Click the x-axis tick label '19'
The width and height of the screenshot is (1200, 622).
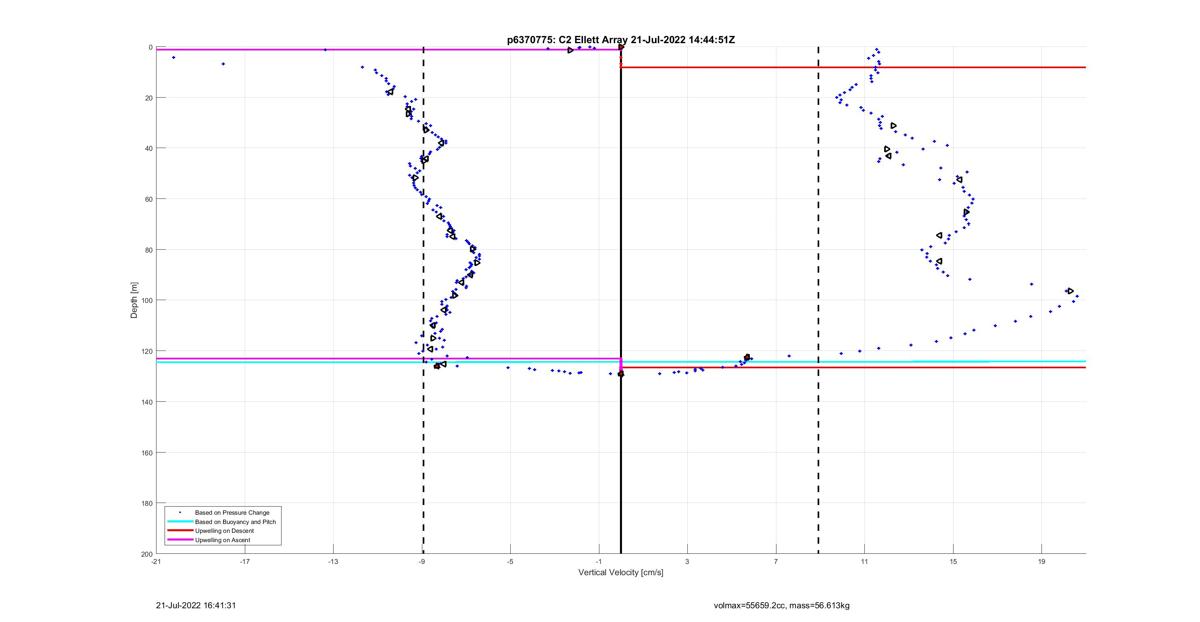click(1041, 561)
